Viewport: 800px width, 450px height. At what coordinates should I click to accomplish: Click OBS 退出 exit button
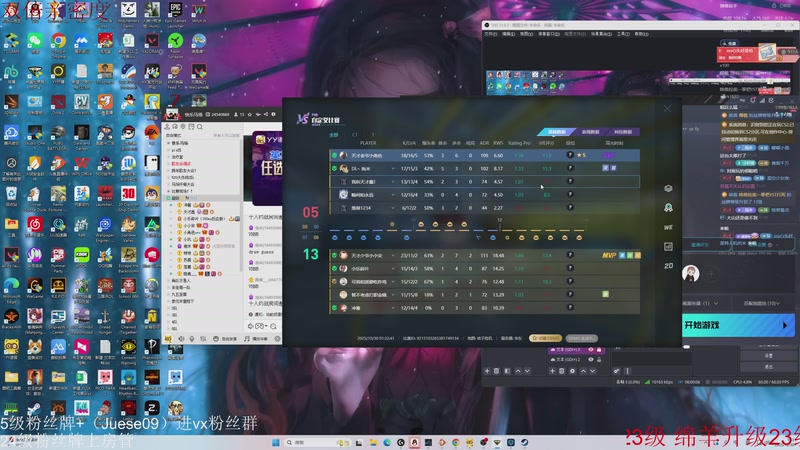coord(768,367)
